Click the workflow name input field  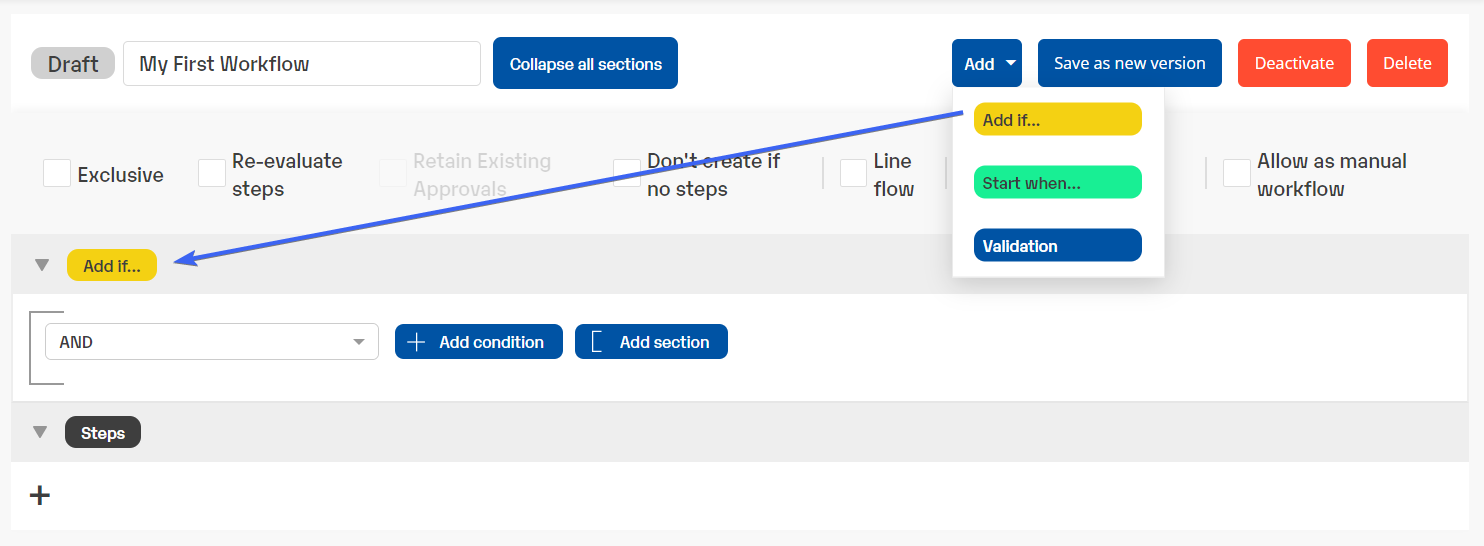click(x=302, y=63)
